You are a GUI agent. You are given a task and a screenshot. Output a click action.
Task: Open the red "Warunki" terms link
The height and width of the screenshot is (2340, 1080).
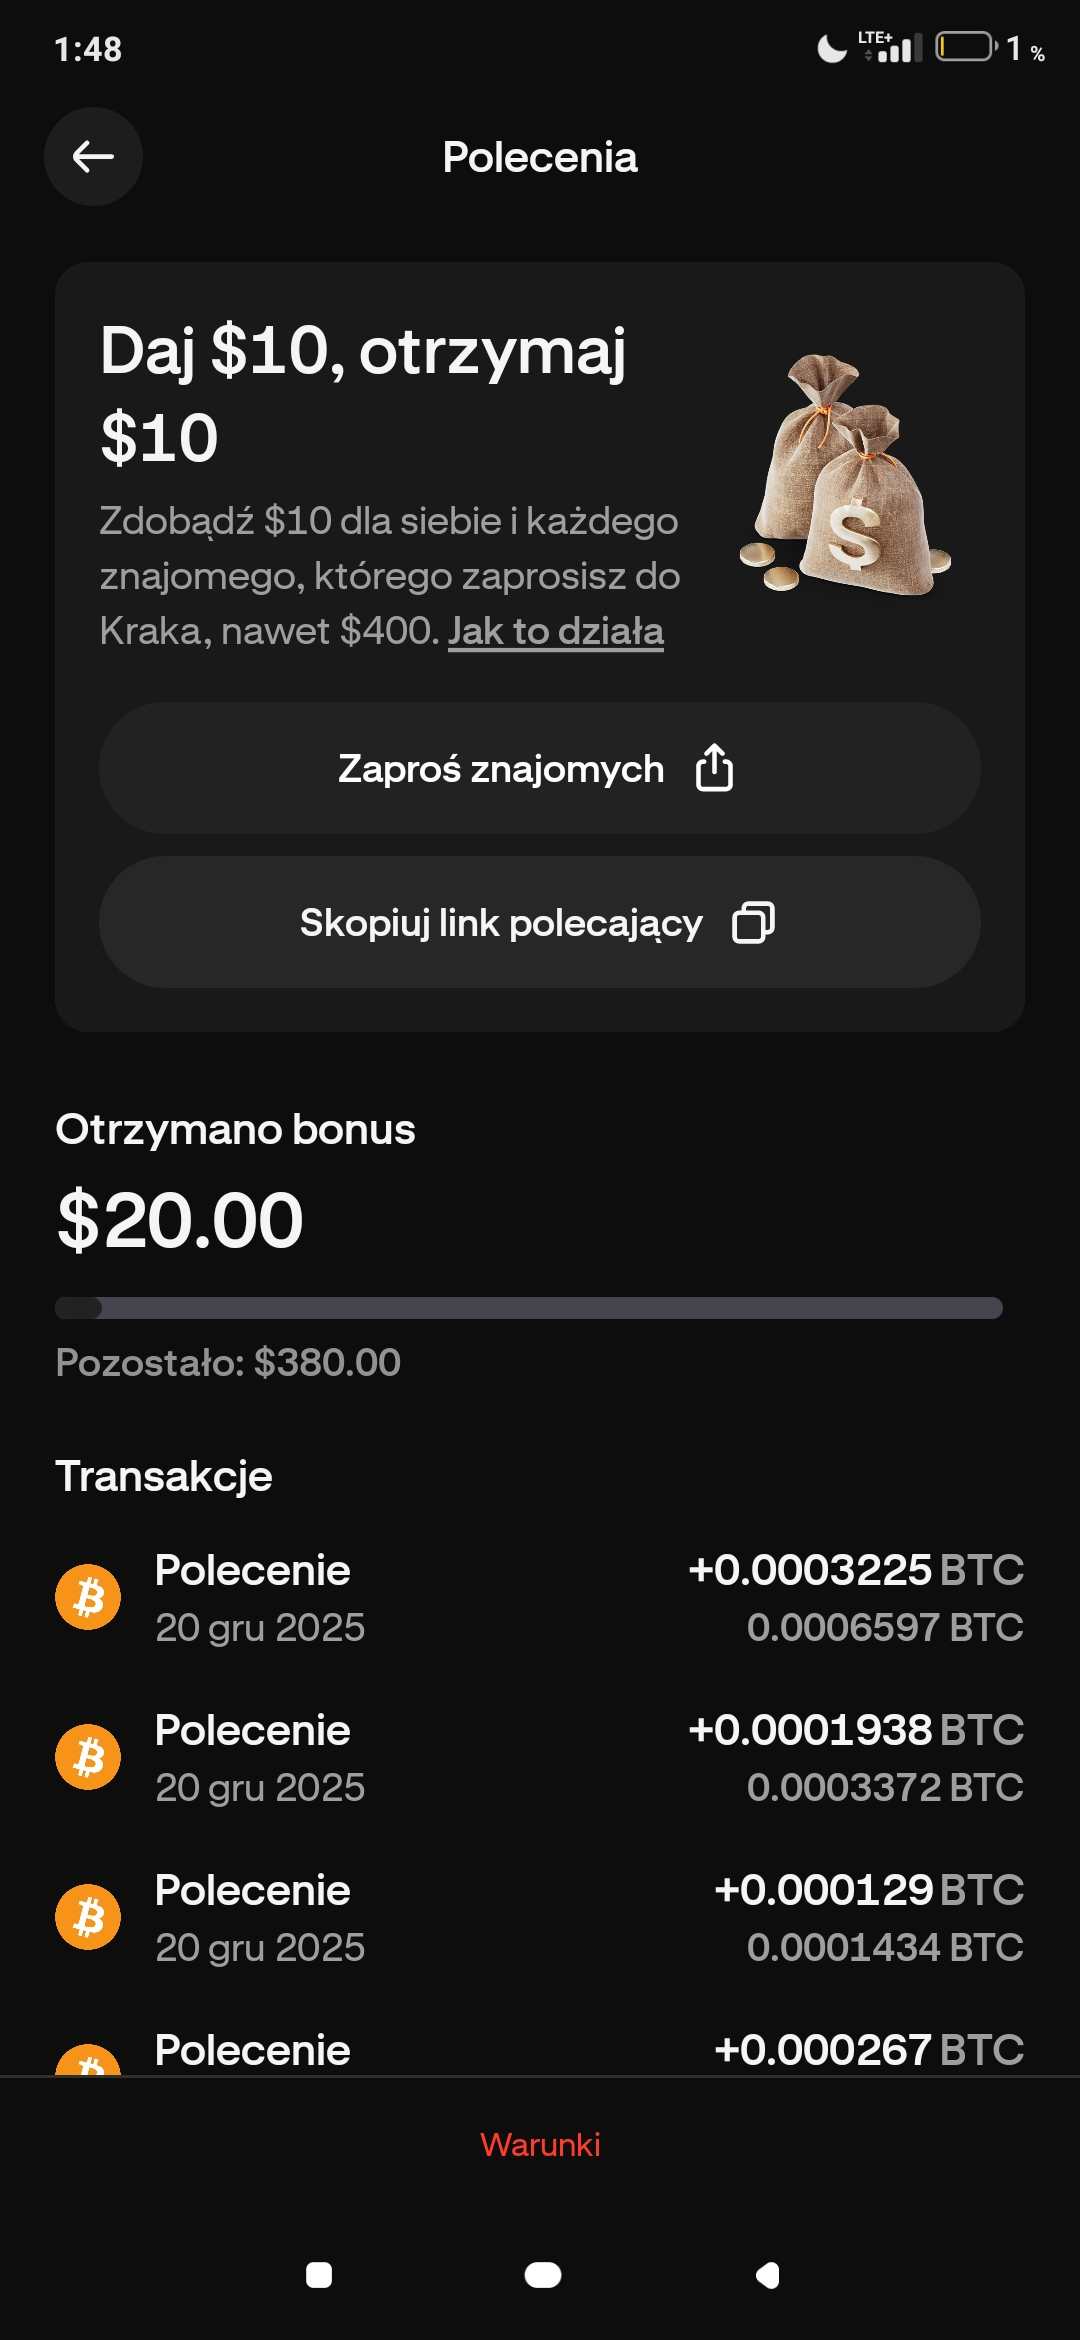tap(540, 2144)
